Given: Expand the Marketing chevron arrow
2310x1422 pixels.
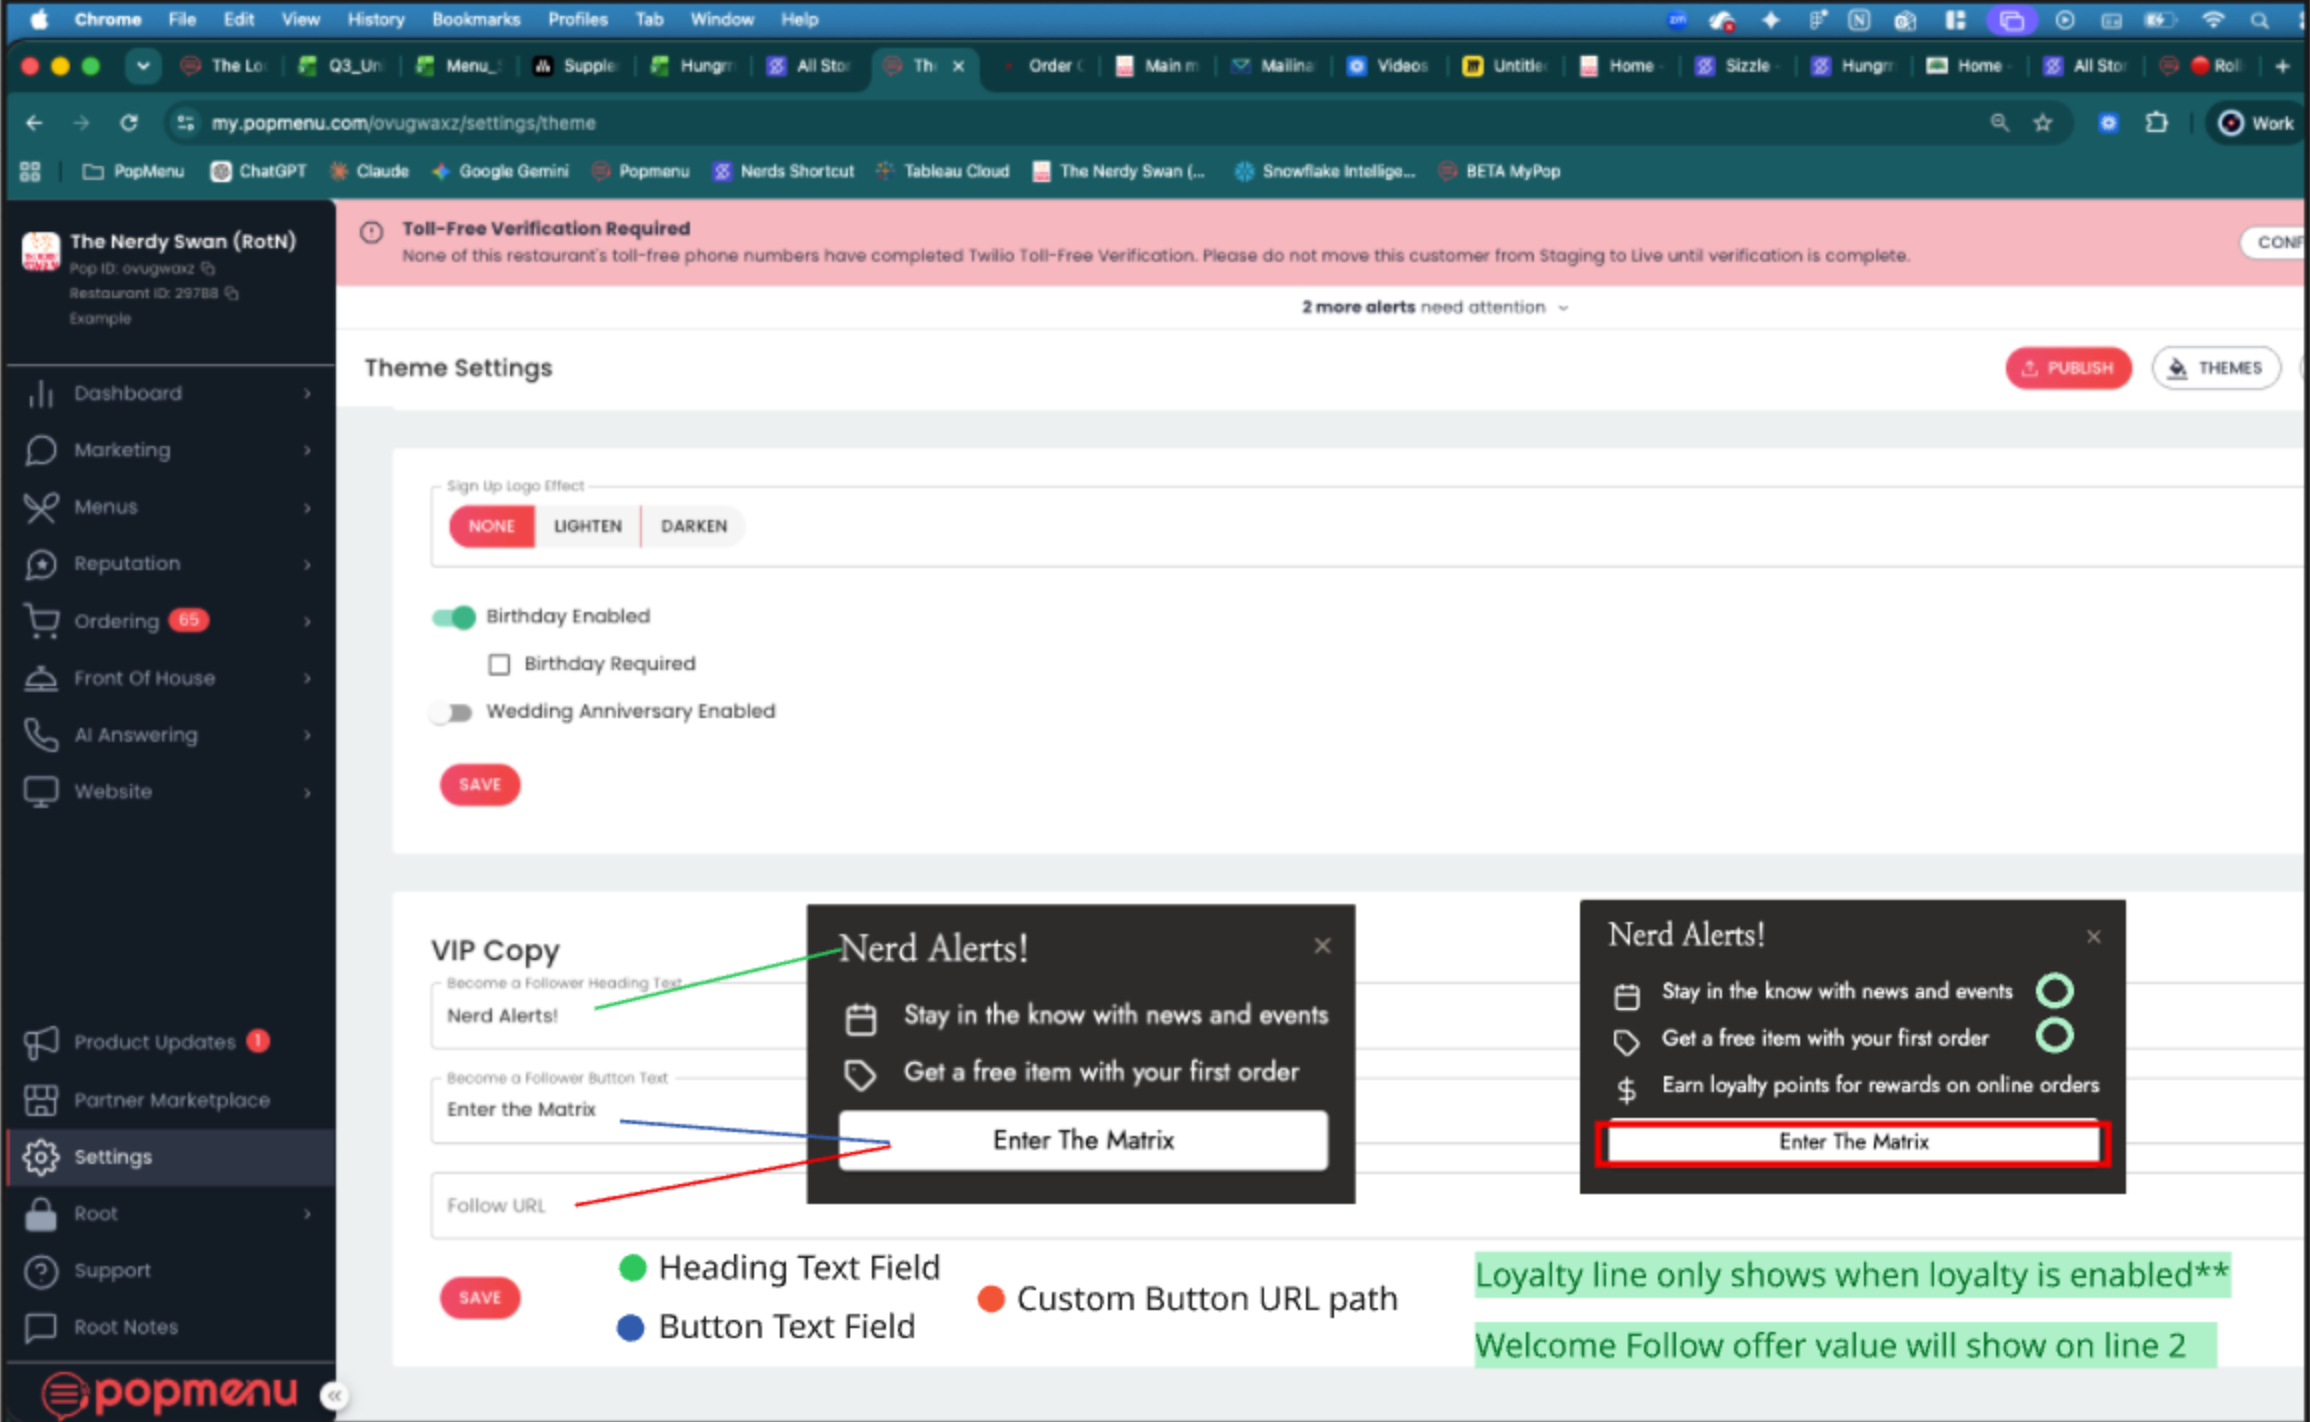Looking at the screenshot, I should (x=307, y=450).
